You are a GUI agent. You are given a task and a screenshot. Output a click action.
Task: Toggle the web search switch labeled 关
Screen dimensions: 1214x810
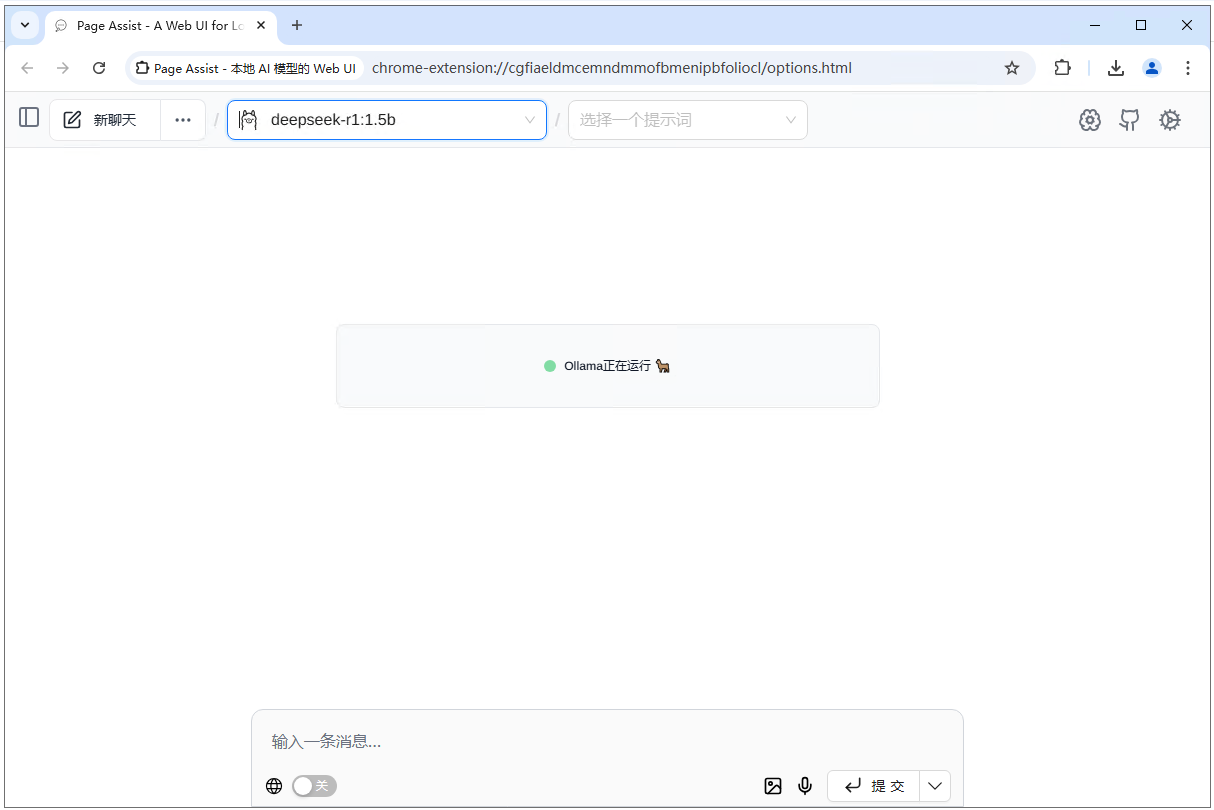click(314, 786)
